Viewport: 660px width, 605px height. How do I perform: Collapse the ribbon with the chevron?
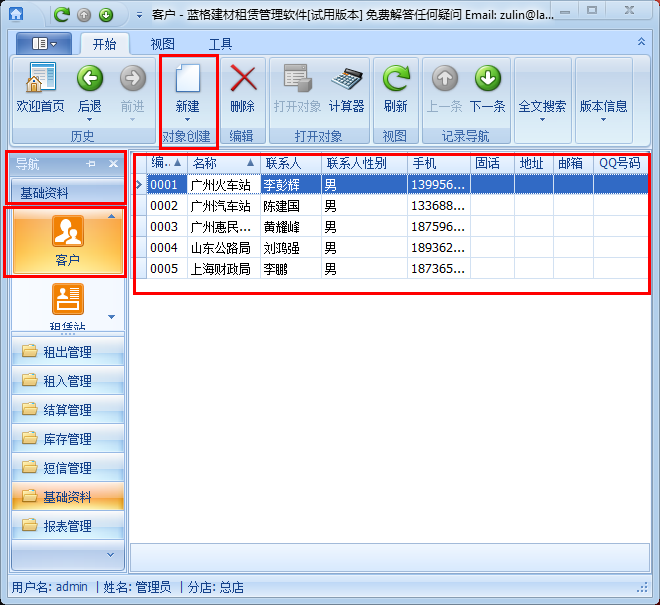point(641,42)
